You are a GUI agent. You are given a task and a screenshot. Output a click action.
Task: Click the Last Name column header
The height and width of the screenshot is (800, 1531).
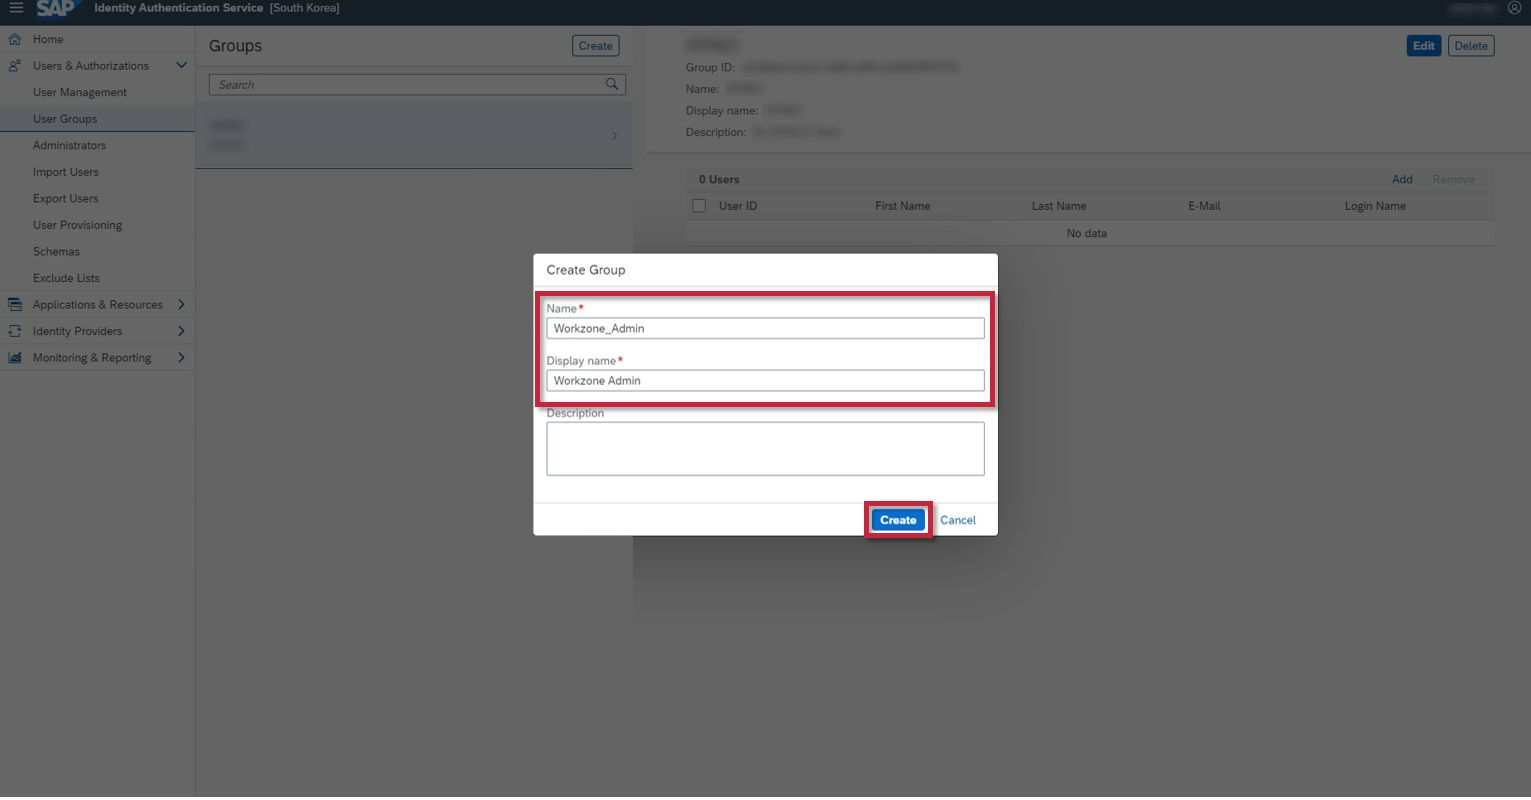coord(1059,206)
